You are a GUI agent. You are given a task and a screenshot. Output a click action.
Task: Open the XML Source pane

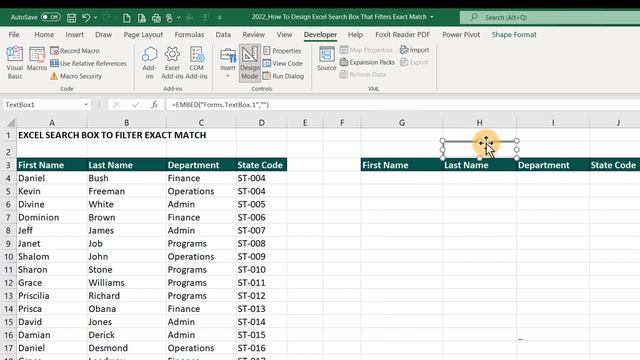327,59
